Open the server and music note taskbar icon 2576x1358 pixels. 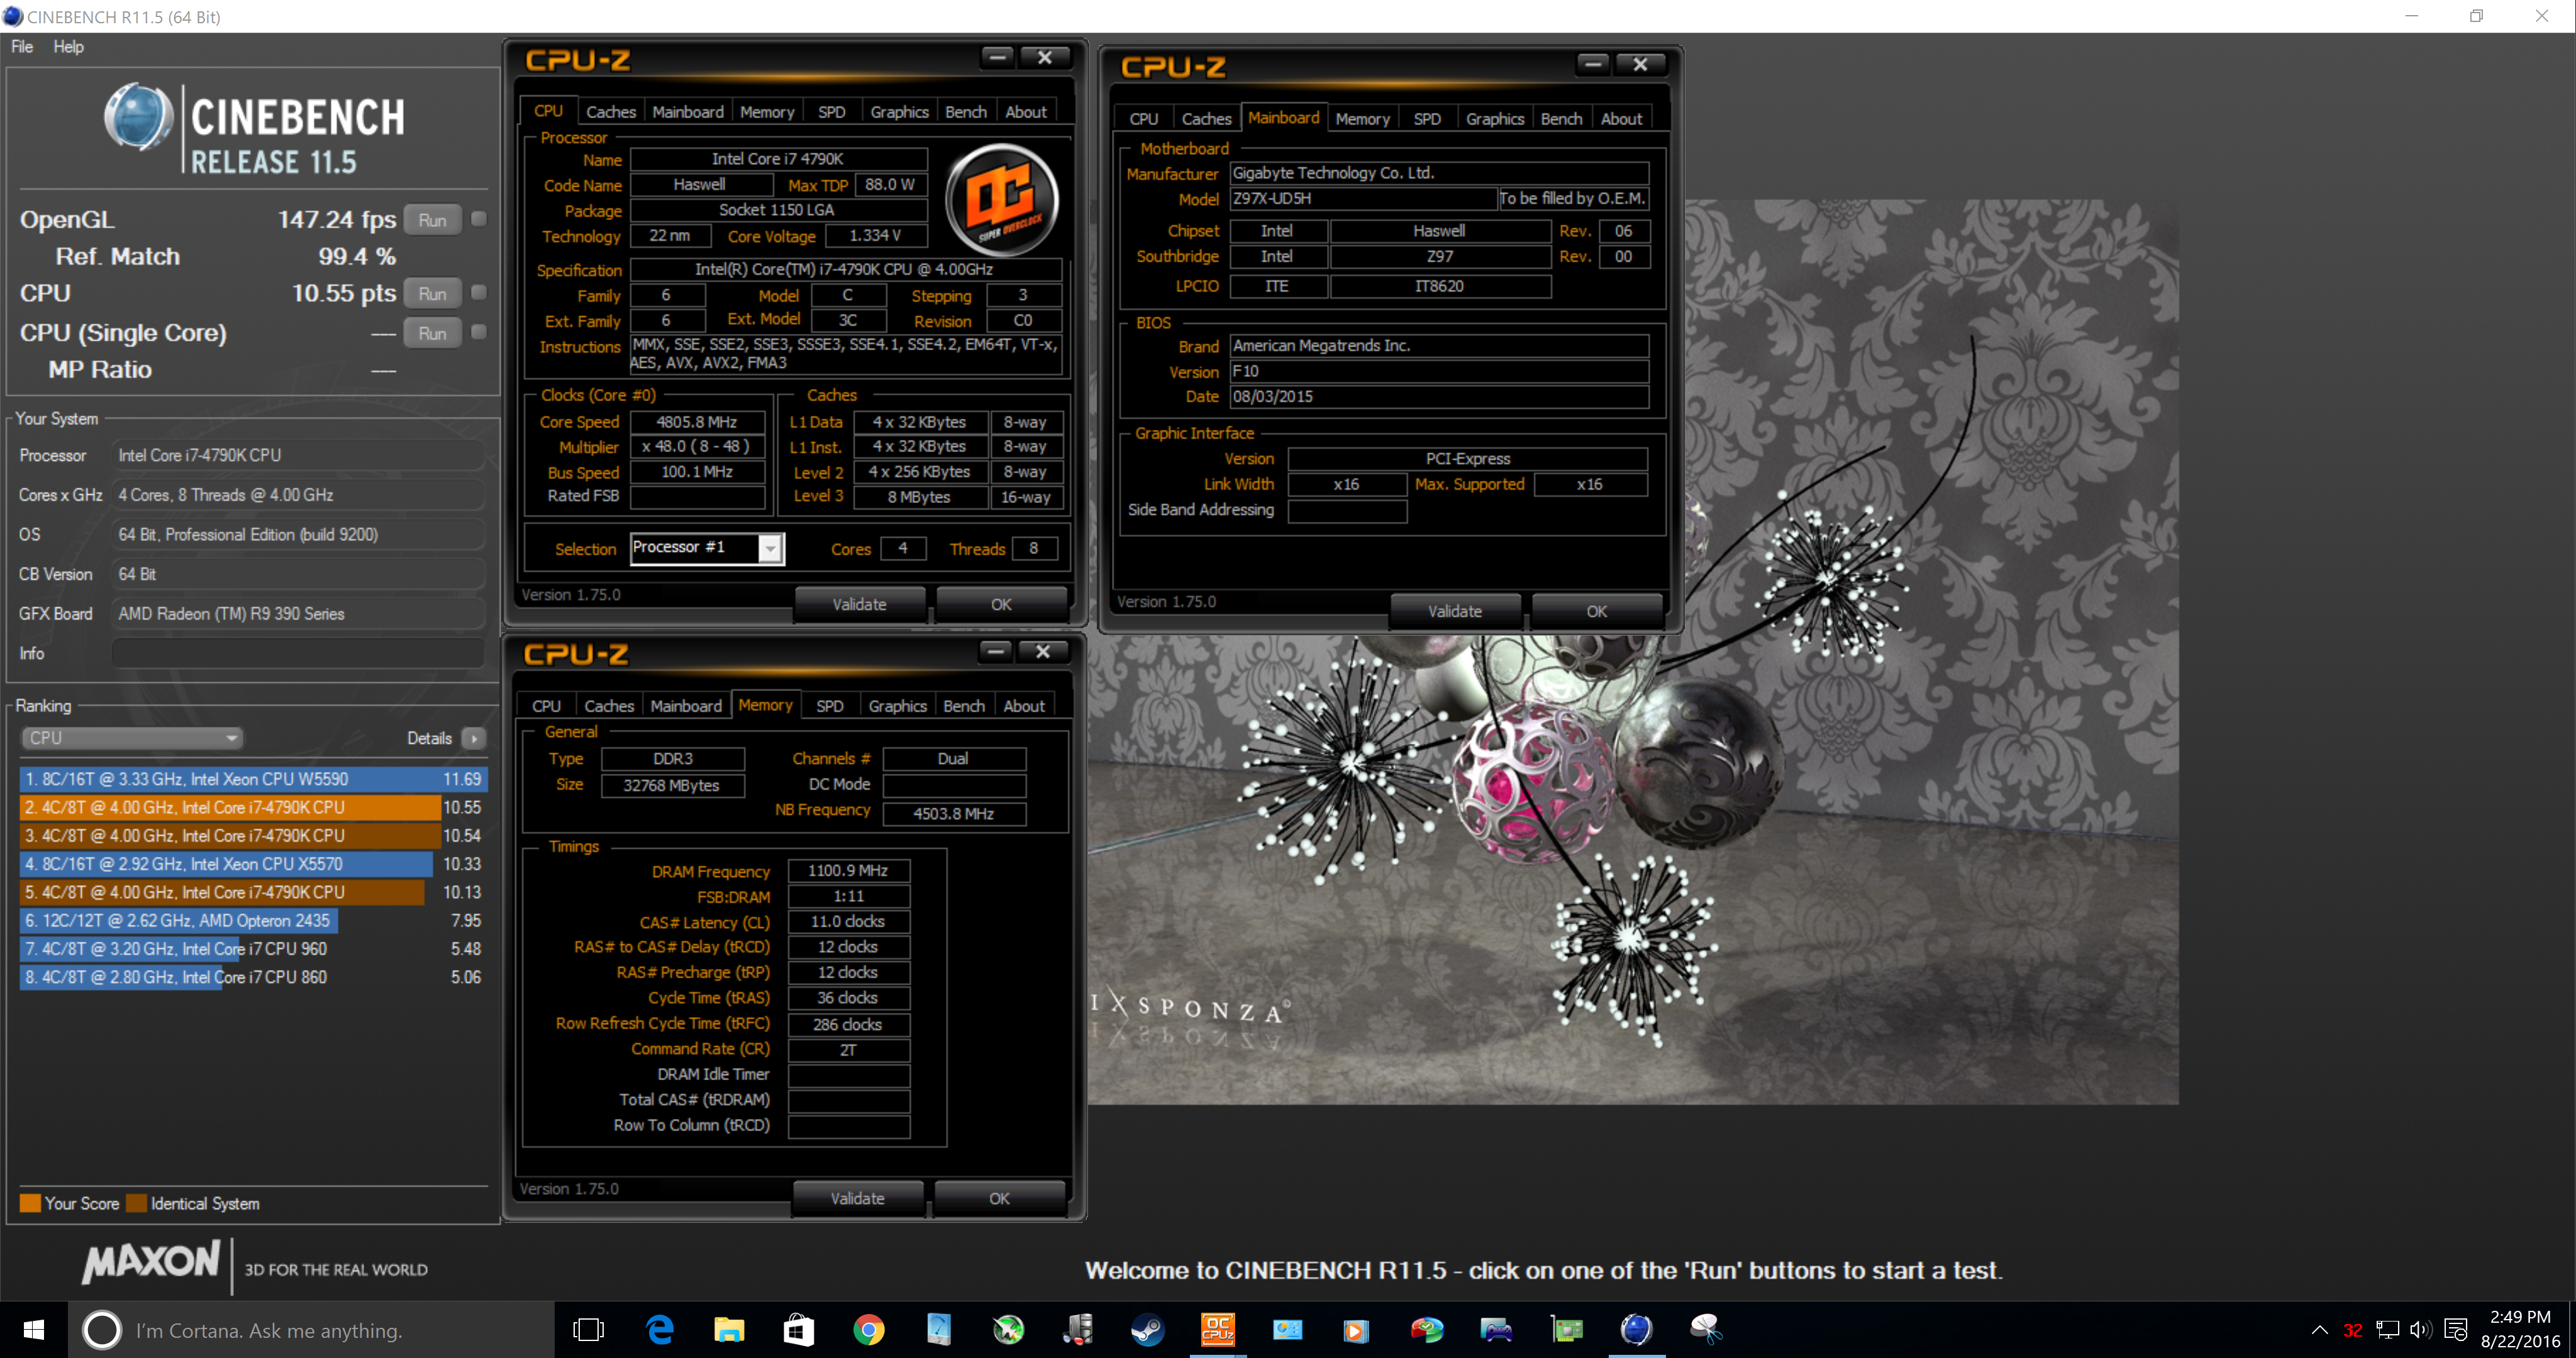pos(1077,1329)
